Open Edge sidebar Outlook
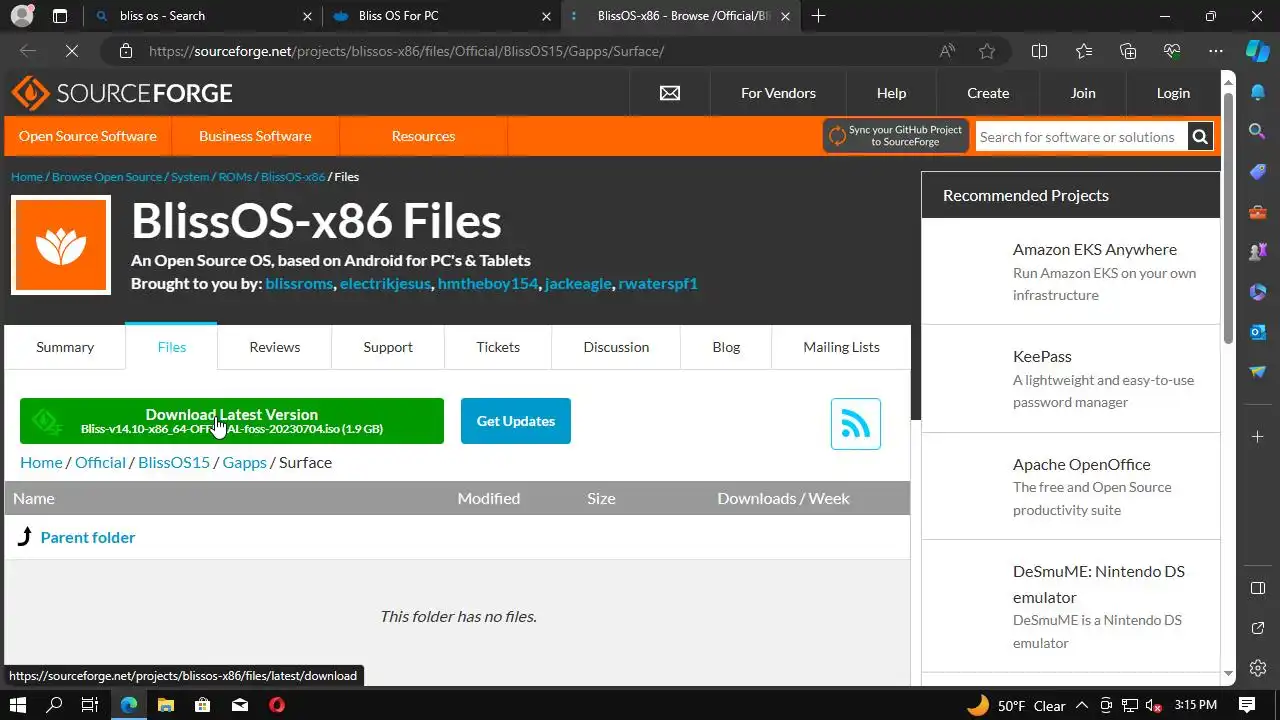The image size is (1280, 720). pos(1258,332)
